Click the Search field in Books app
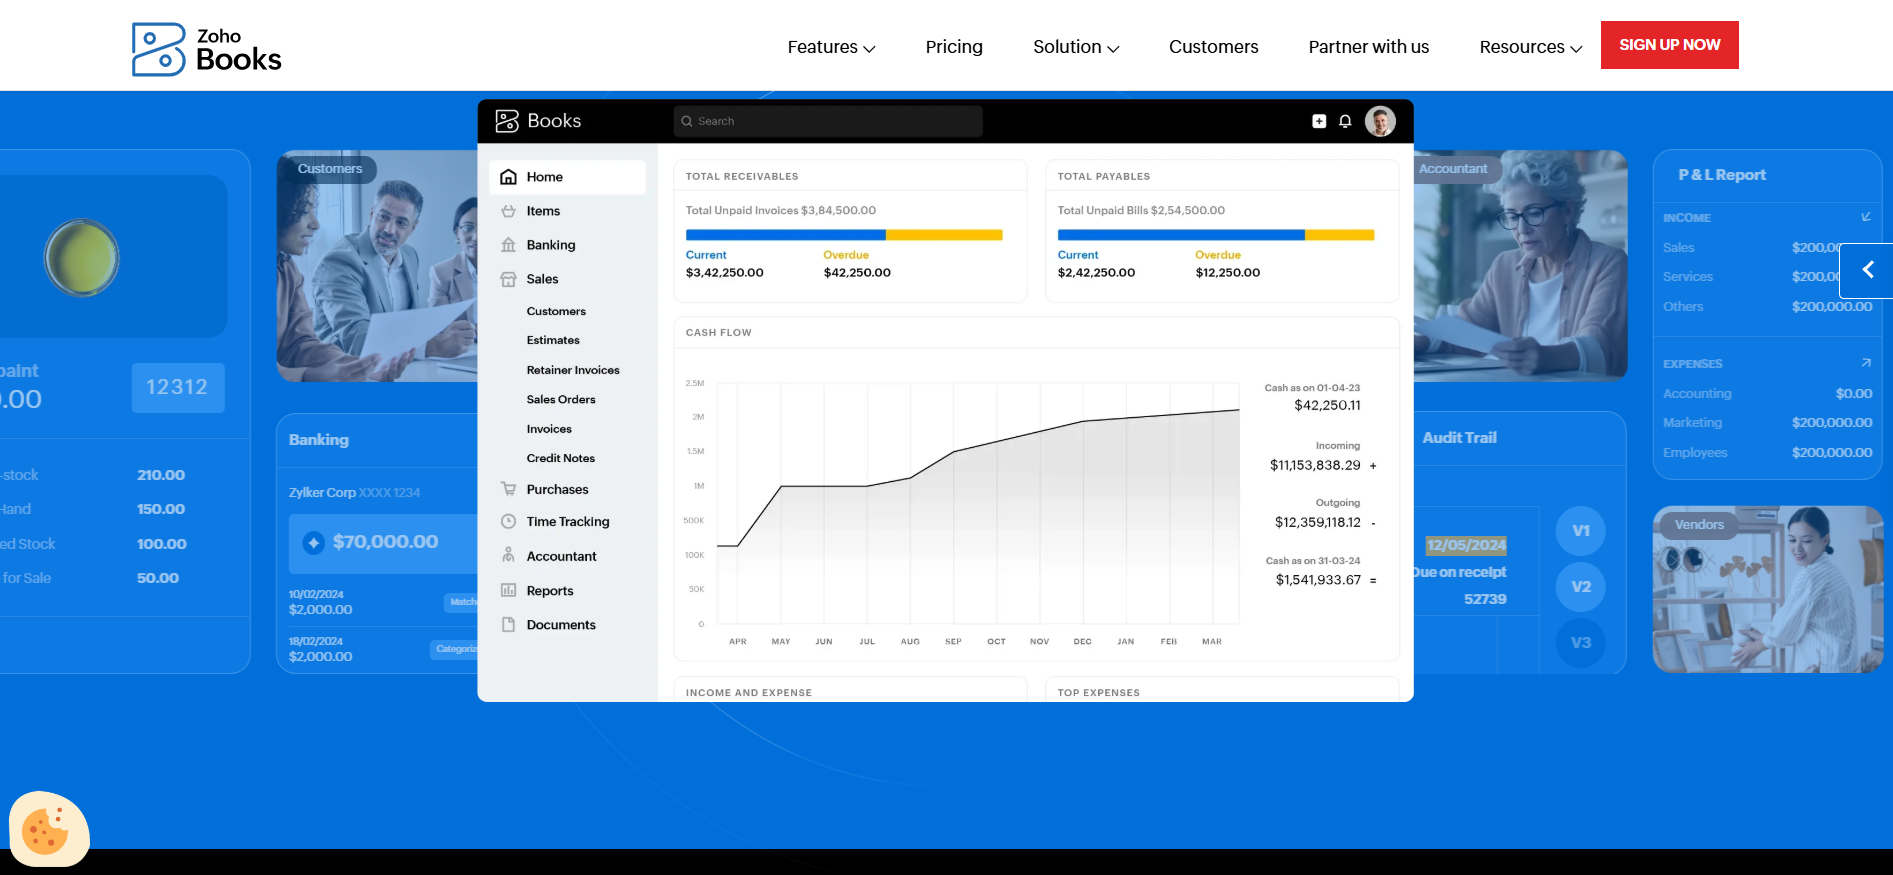Viewport: 1893px width, 875px height. click(827, 121)
